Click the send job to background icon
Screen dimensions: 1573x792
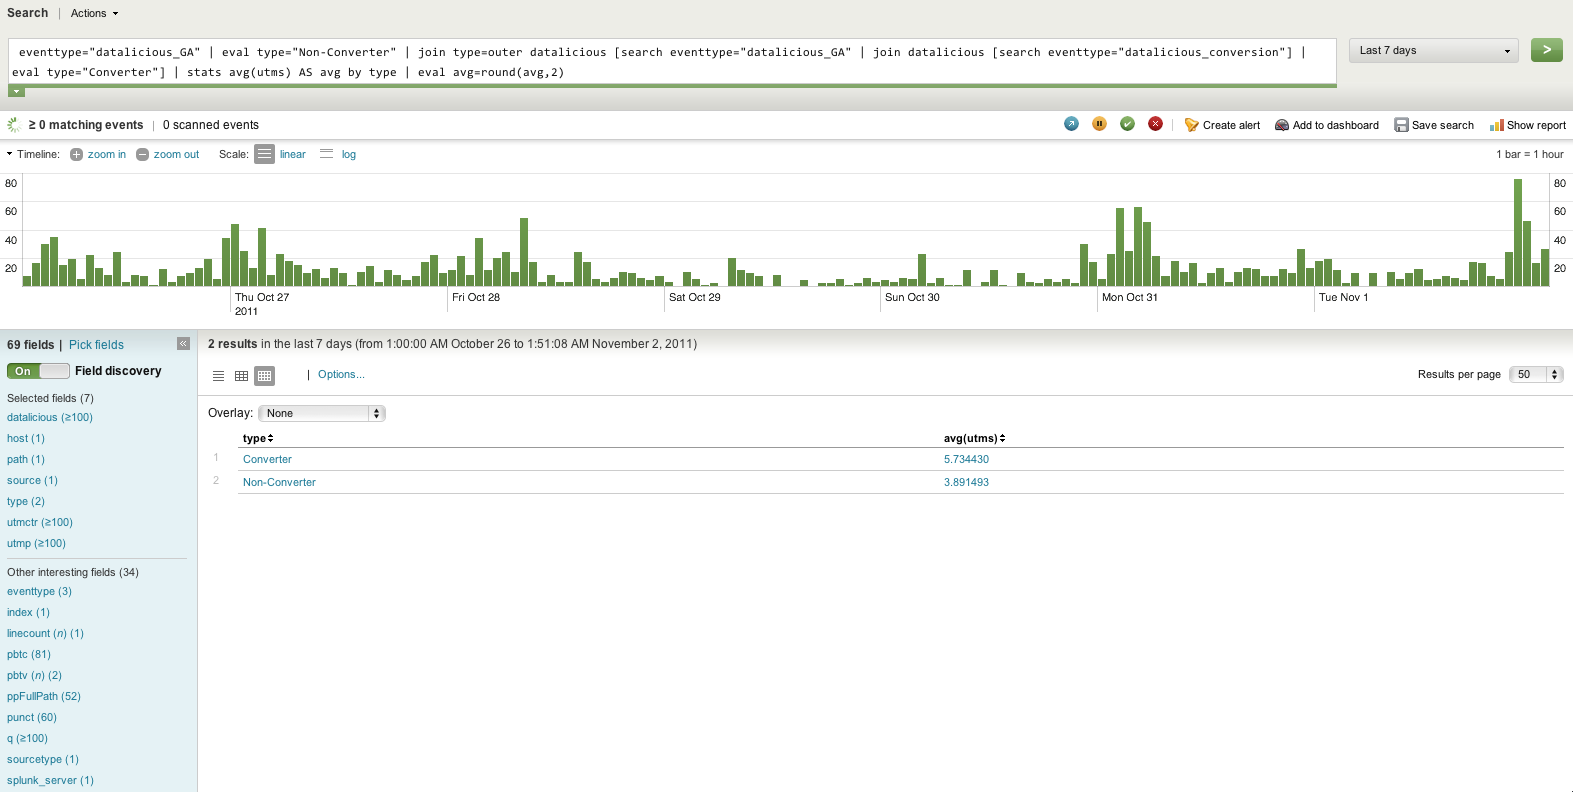(x=1071, y=124)
